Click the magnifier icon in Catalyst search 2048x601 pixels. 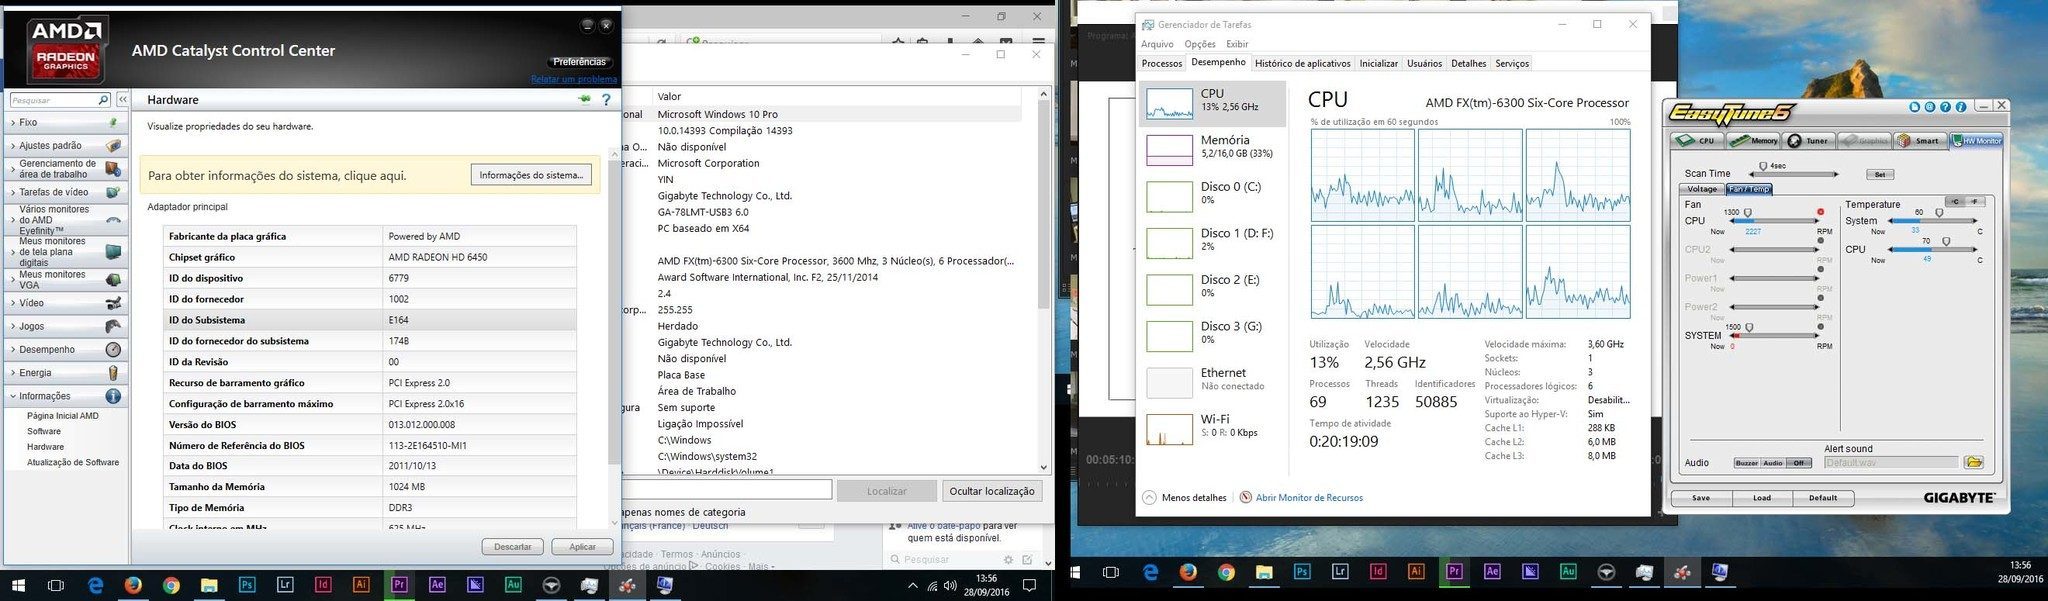pyautogui.click(x=102, y=100)
